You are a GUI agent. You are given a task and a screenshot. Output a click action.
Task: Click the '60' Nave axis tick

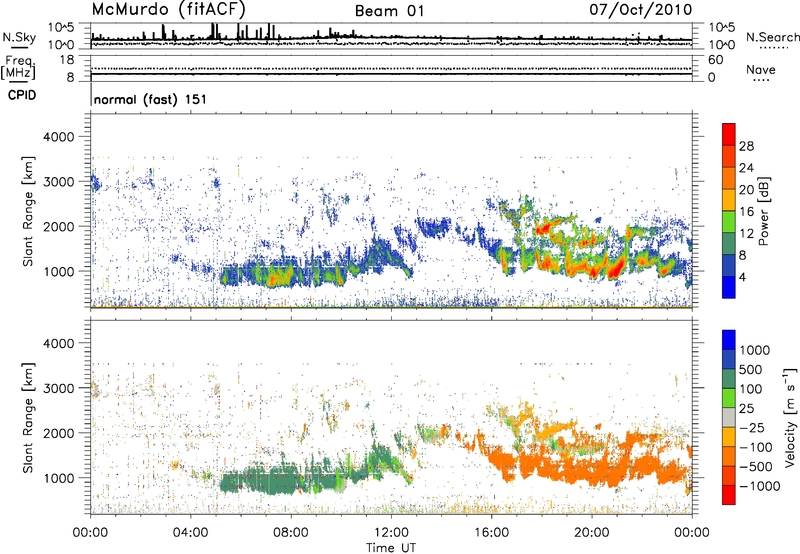pyautogui.click(x=716, y=60)
